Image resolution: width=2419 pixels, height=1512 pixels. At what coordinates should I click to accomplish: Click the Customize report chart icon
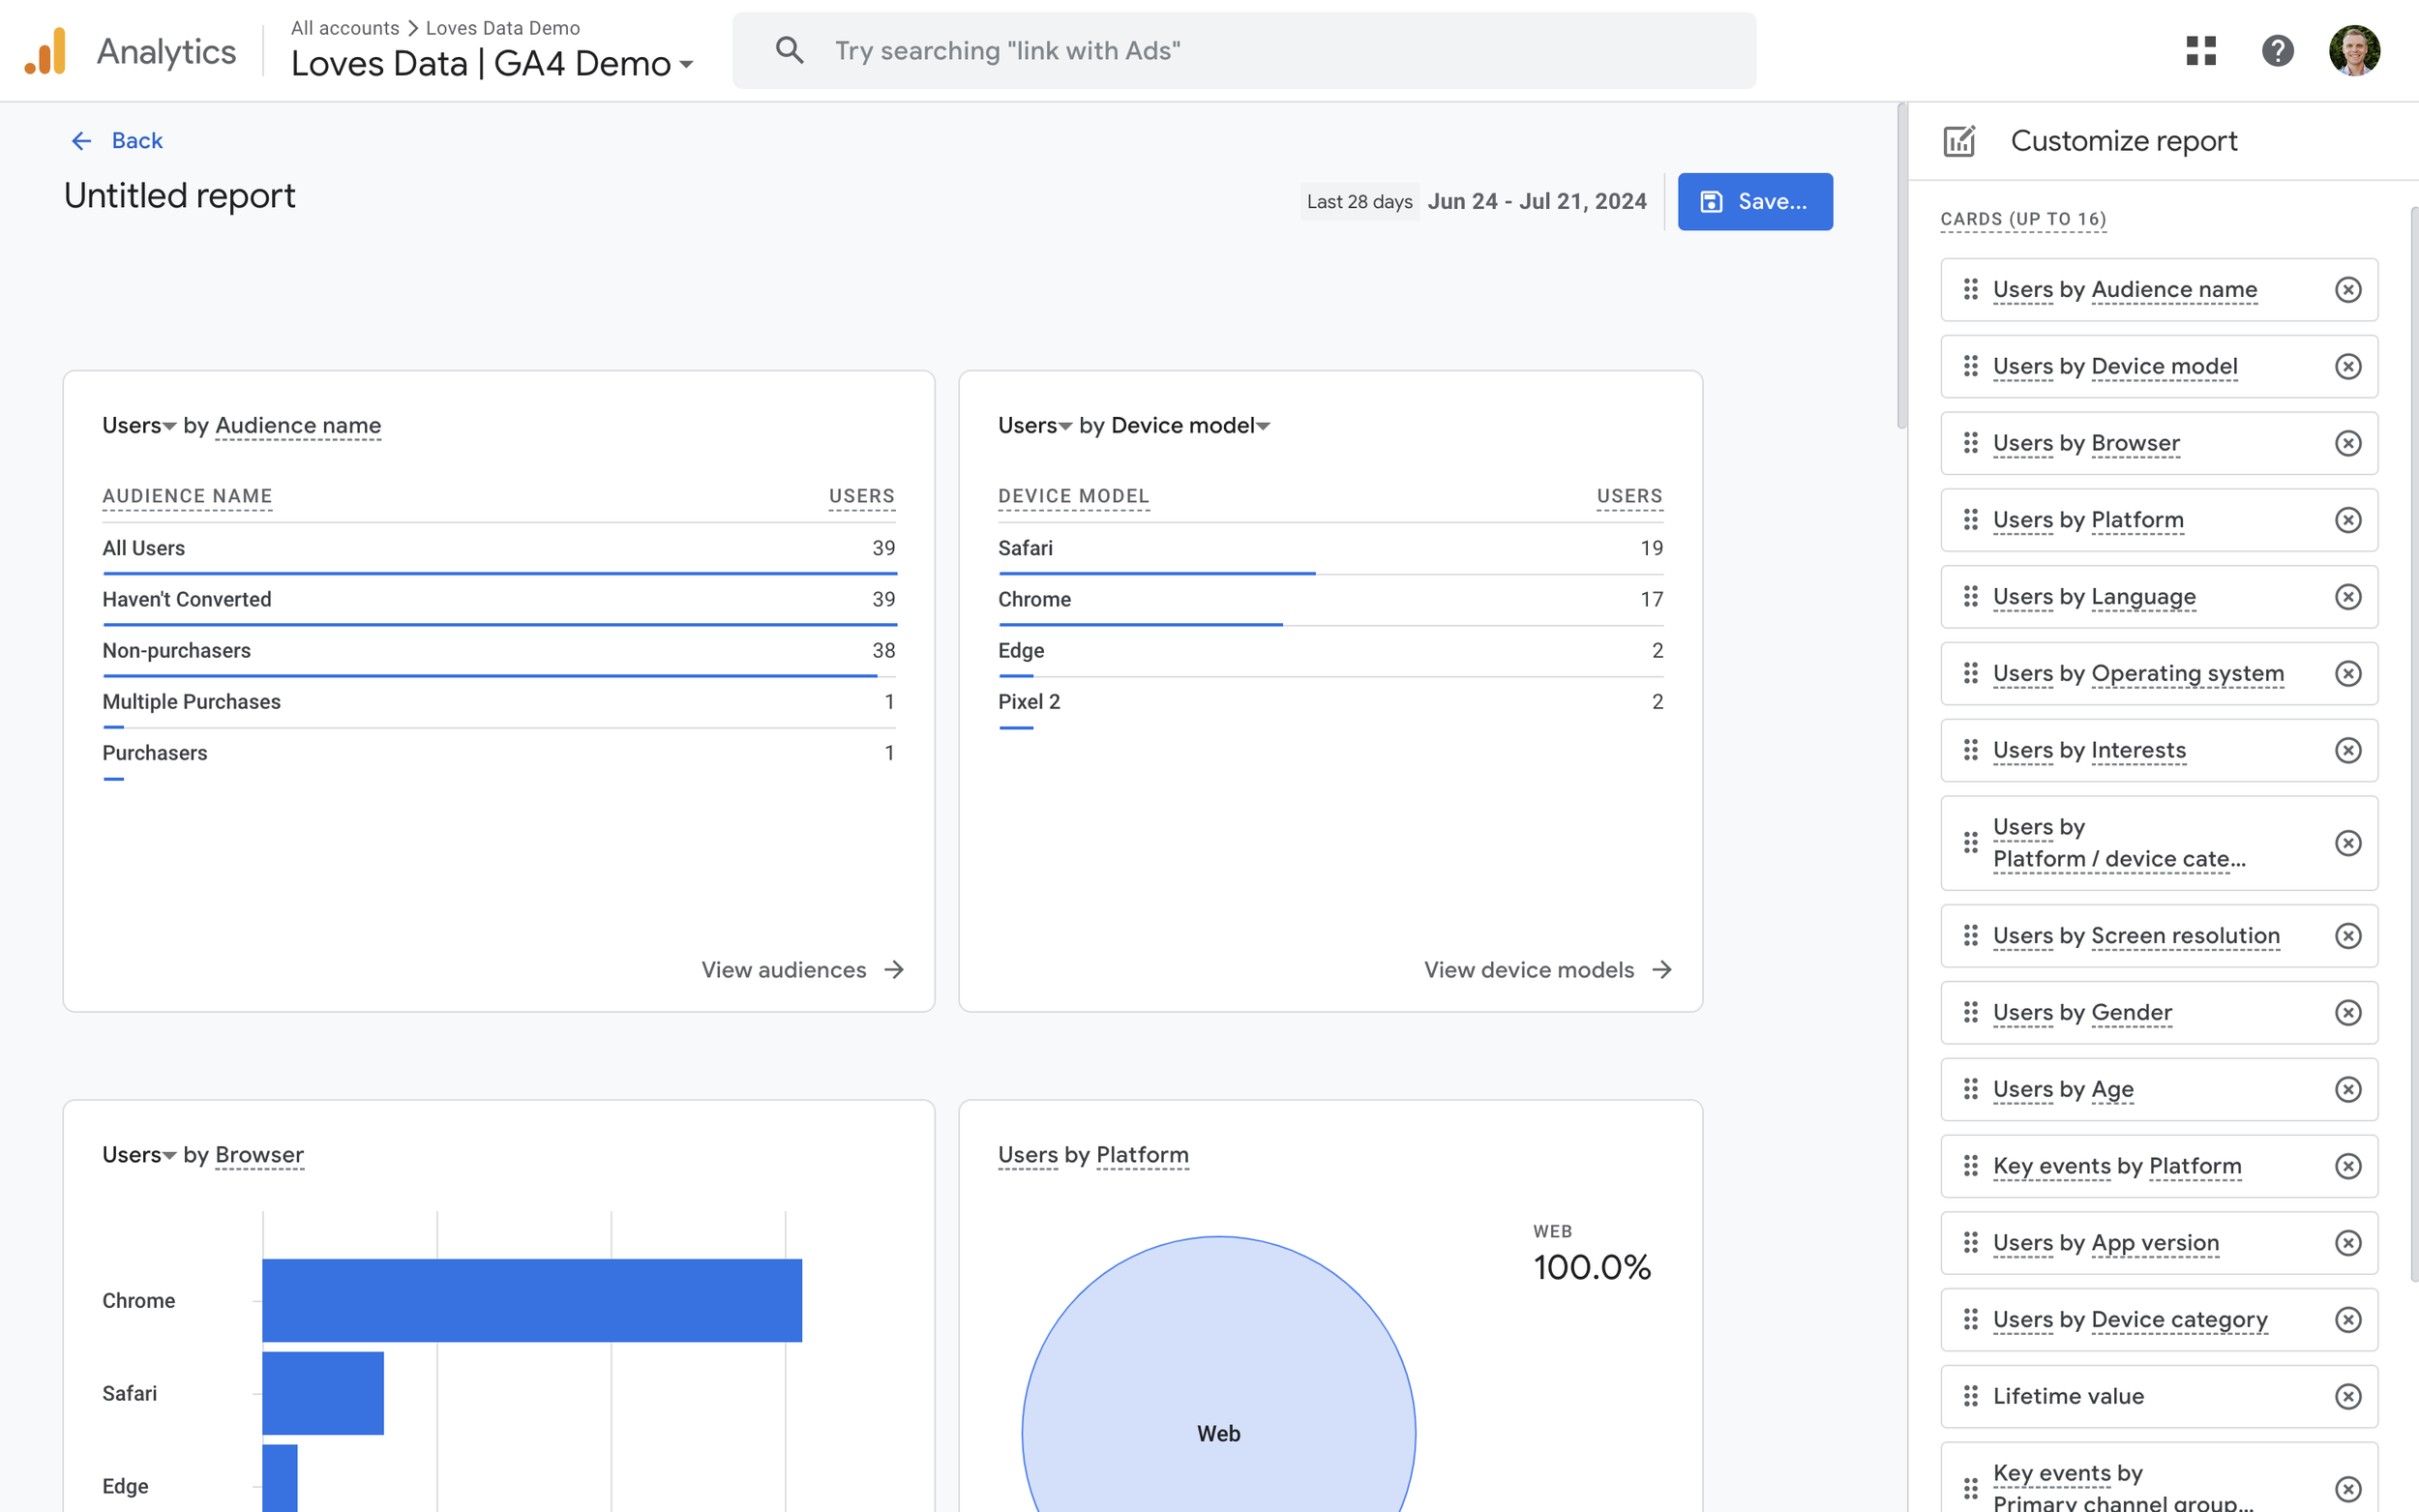(x=1960, y=140)
